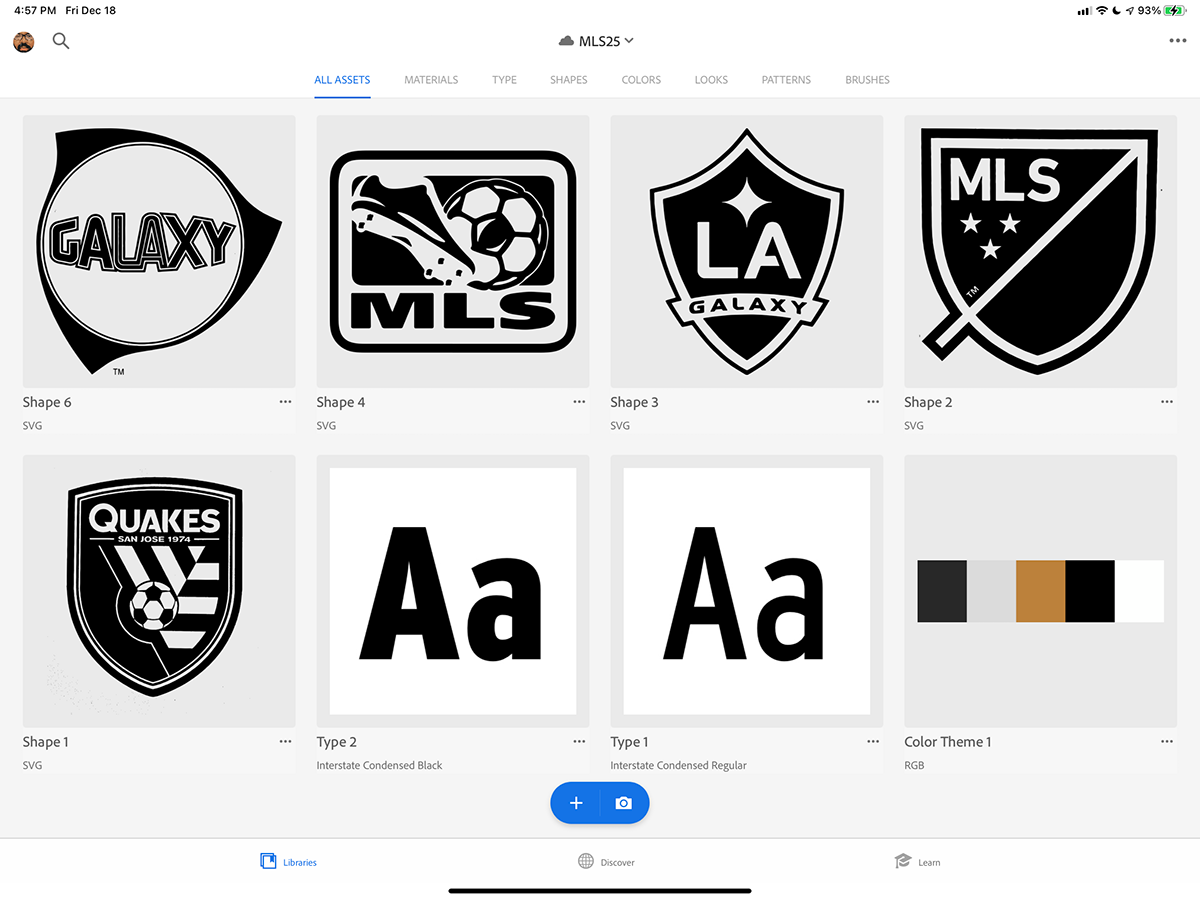Switch to the All Assets tab
1200x900 pixels.
[x=342, y=80]
